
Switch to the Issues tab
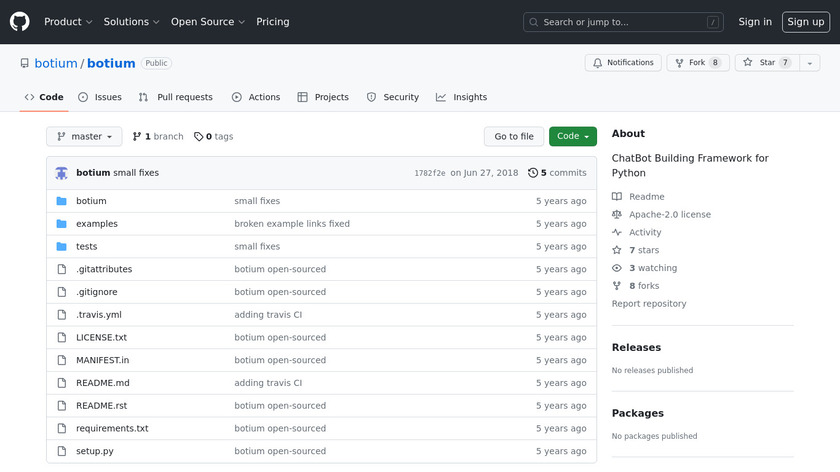click(100, 97)
